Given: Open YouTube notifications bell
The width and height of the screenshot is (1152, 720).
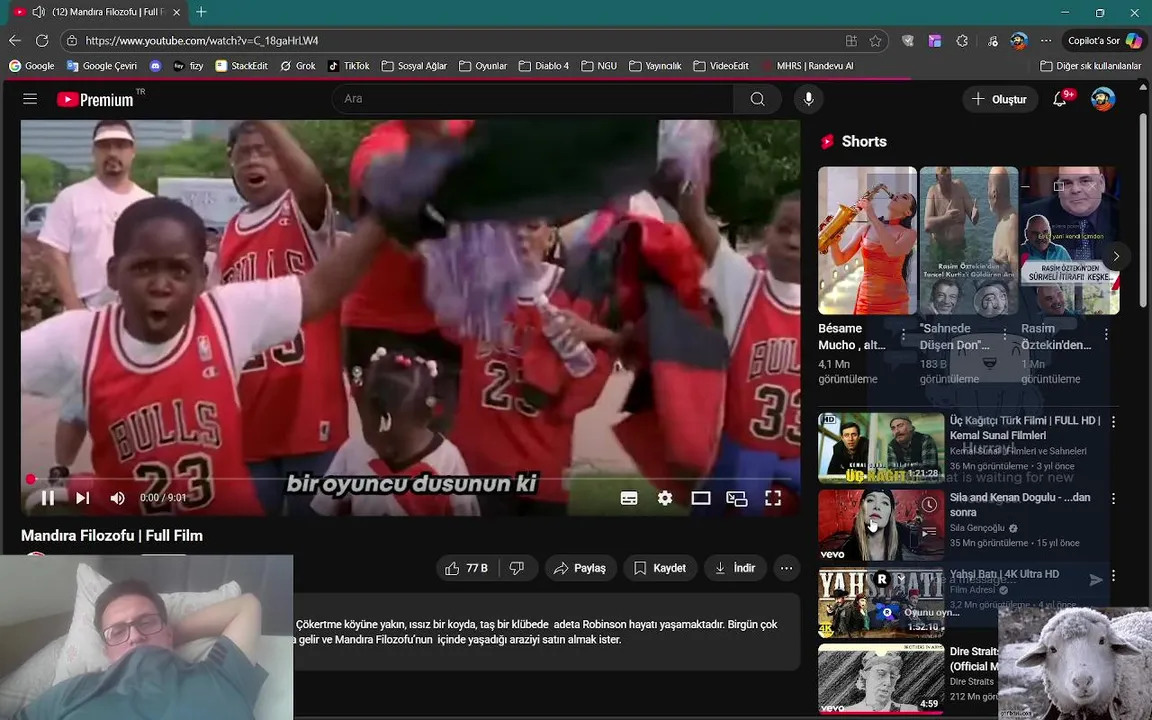Looking at the screenshot, I should pyautogui.click(x=1060, y=98).
